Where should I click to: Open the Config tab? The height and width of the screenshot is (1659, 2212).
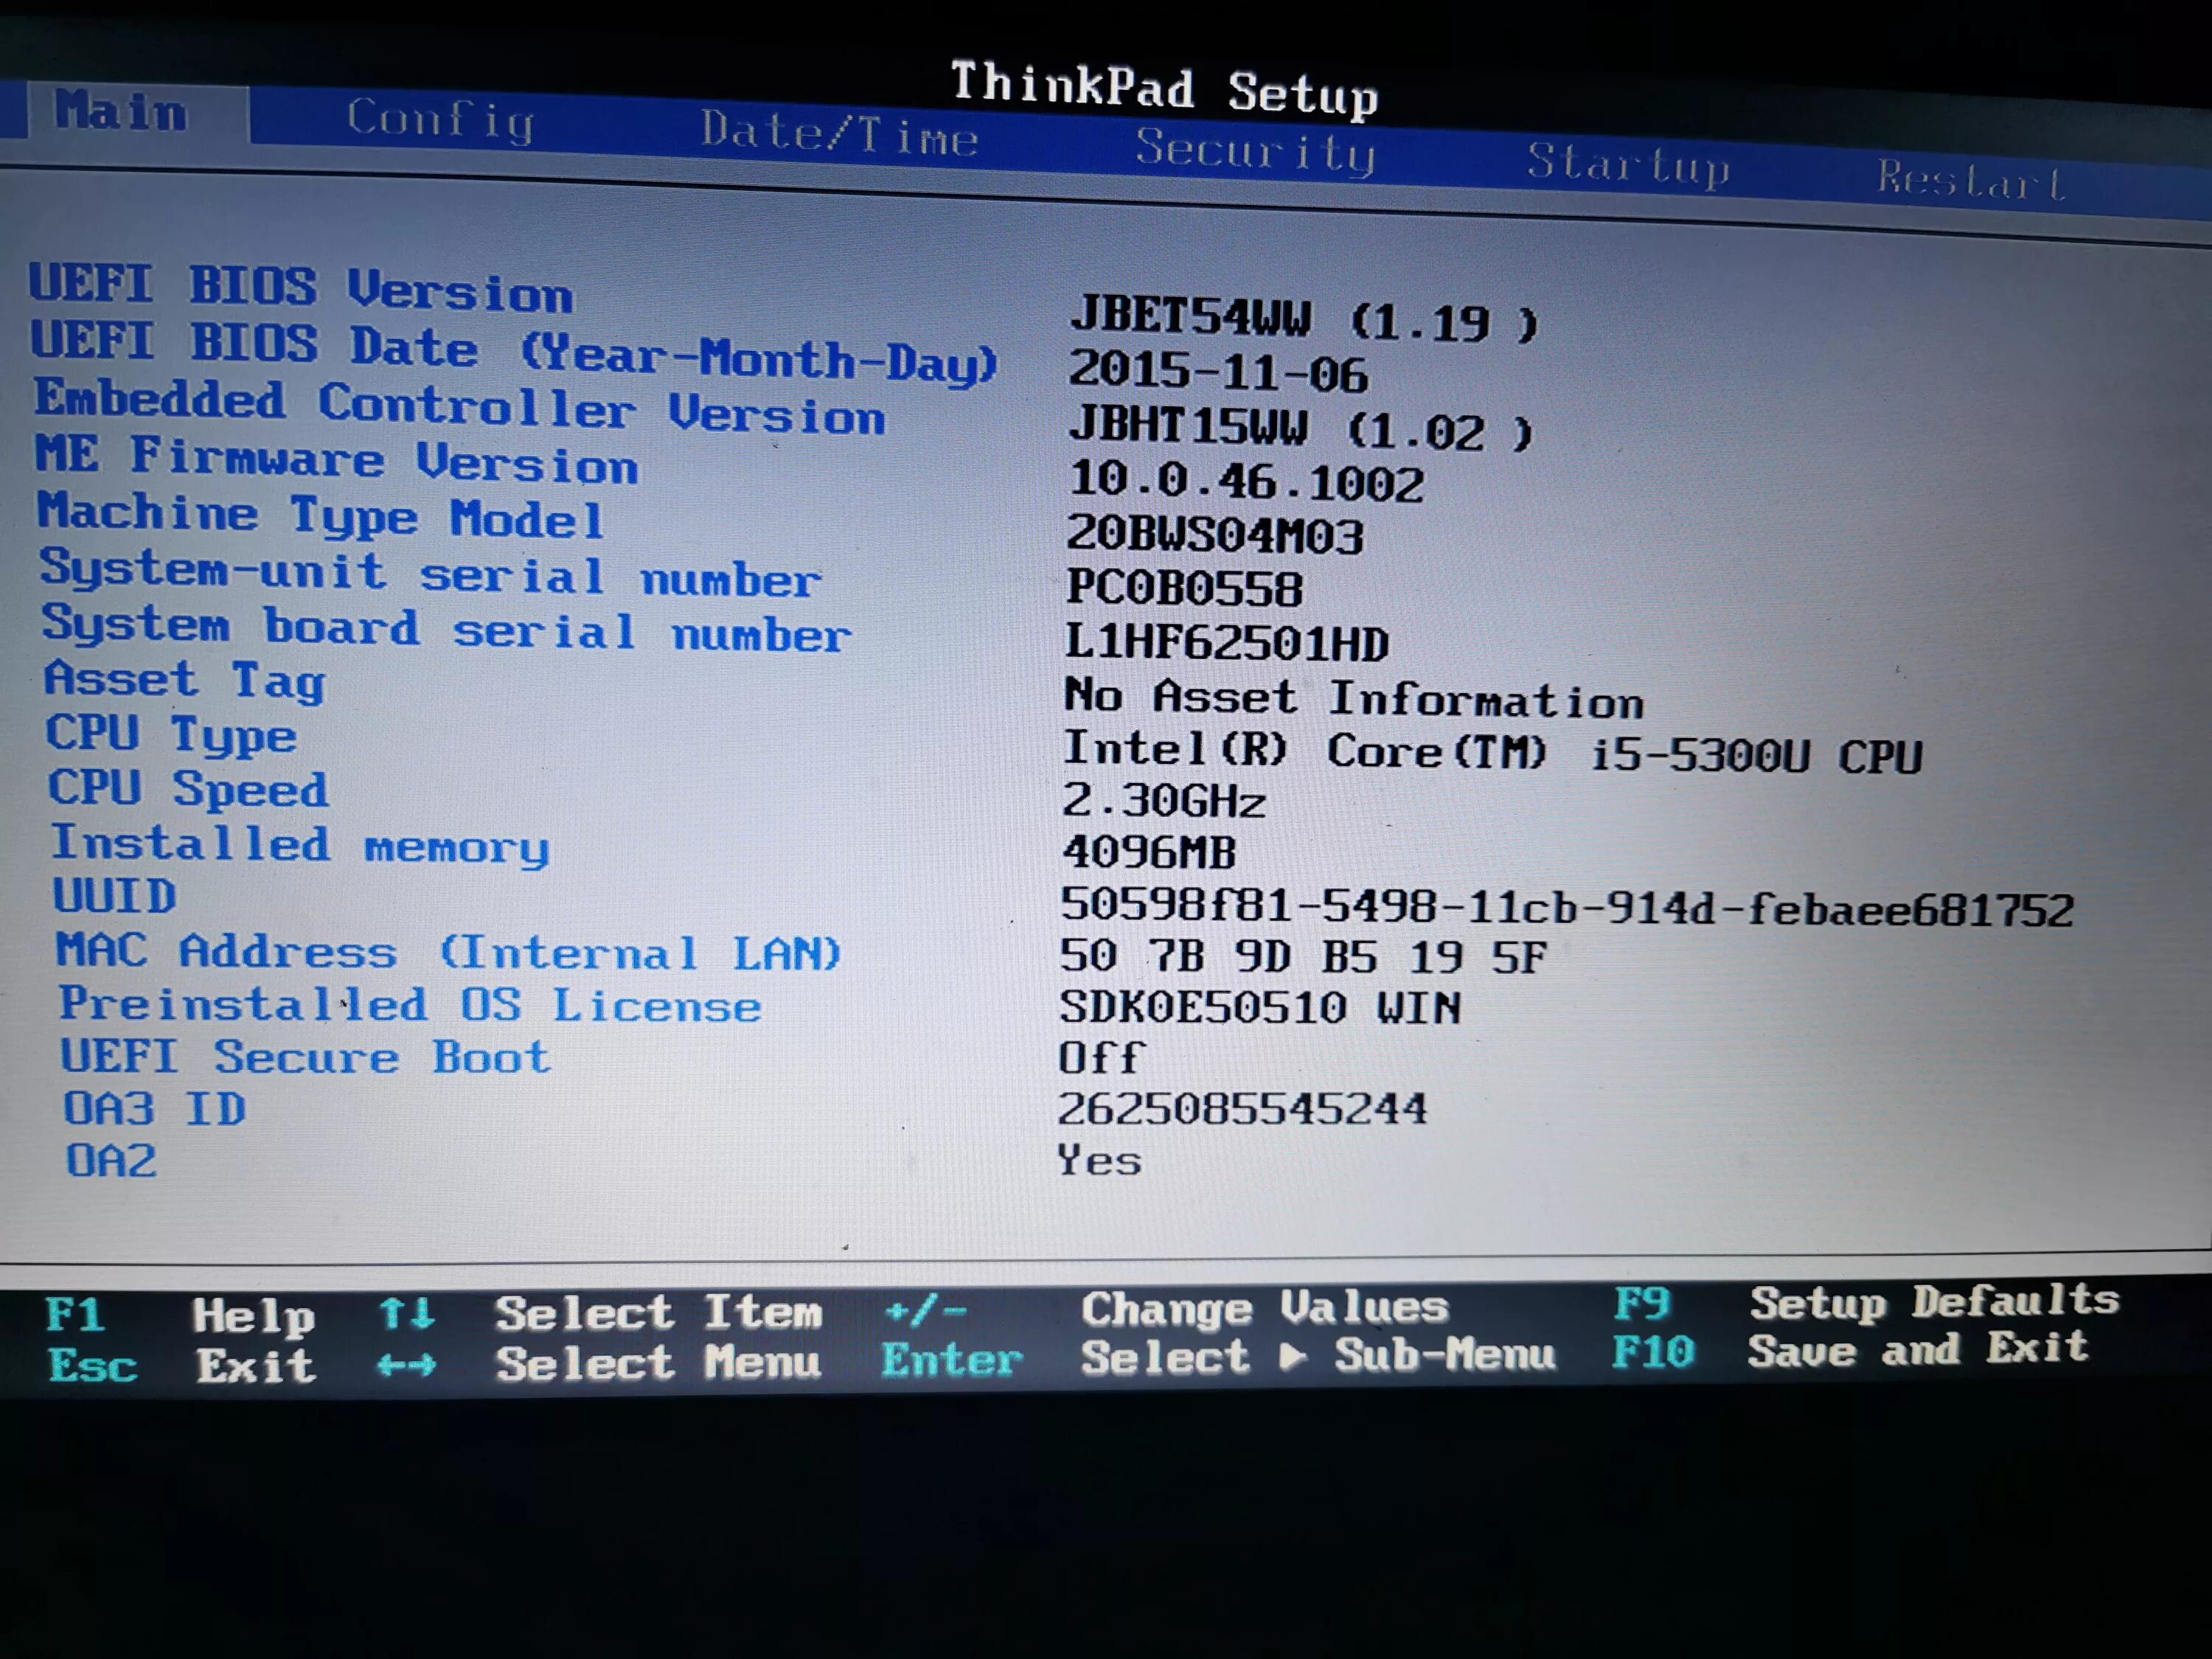[440, 121]
